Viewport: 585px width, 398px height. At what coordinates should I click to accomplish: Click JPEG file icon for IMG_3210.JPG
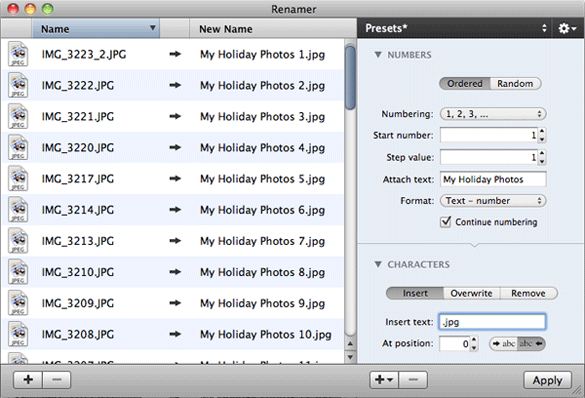coord(18,272)
